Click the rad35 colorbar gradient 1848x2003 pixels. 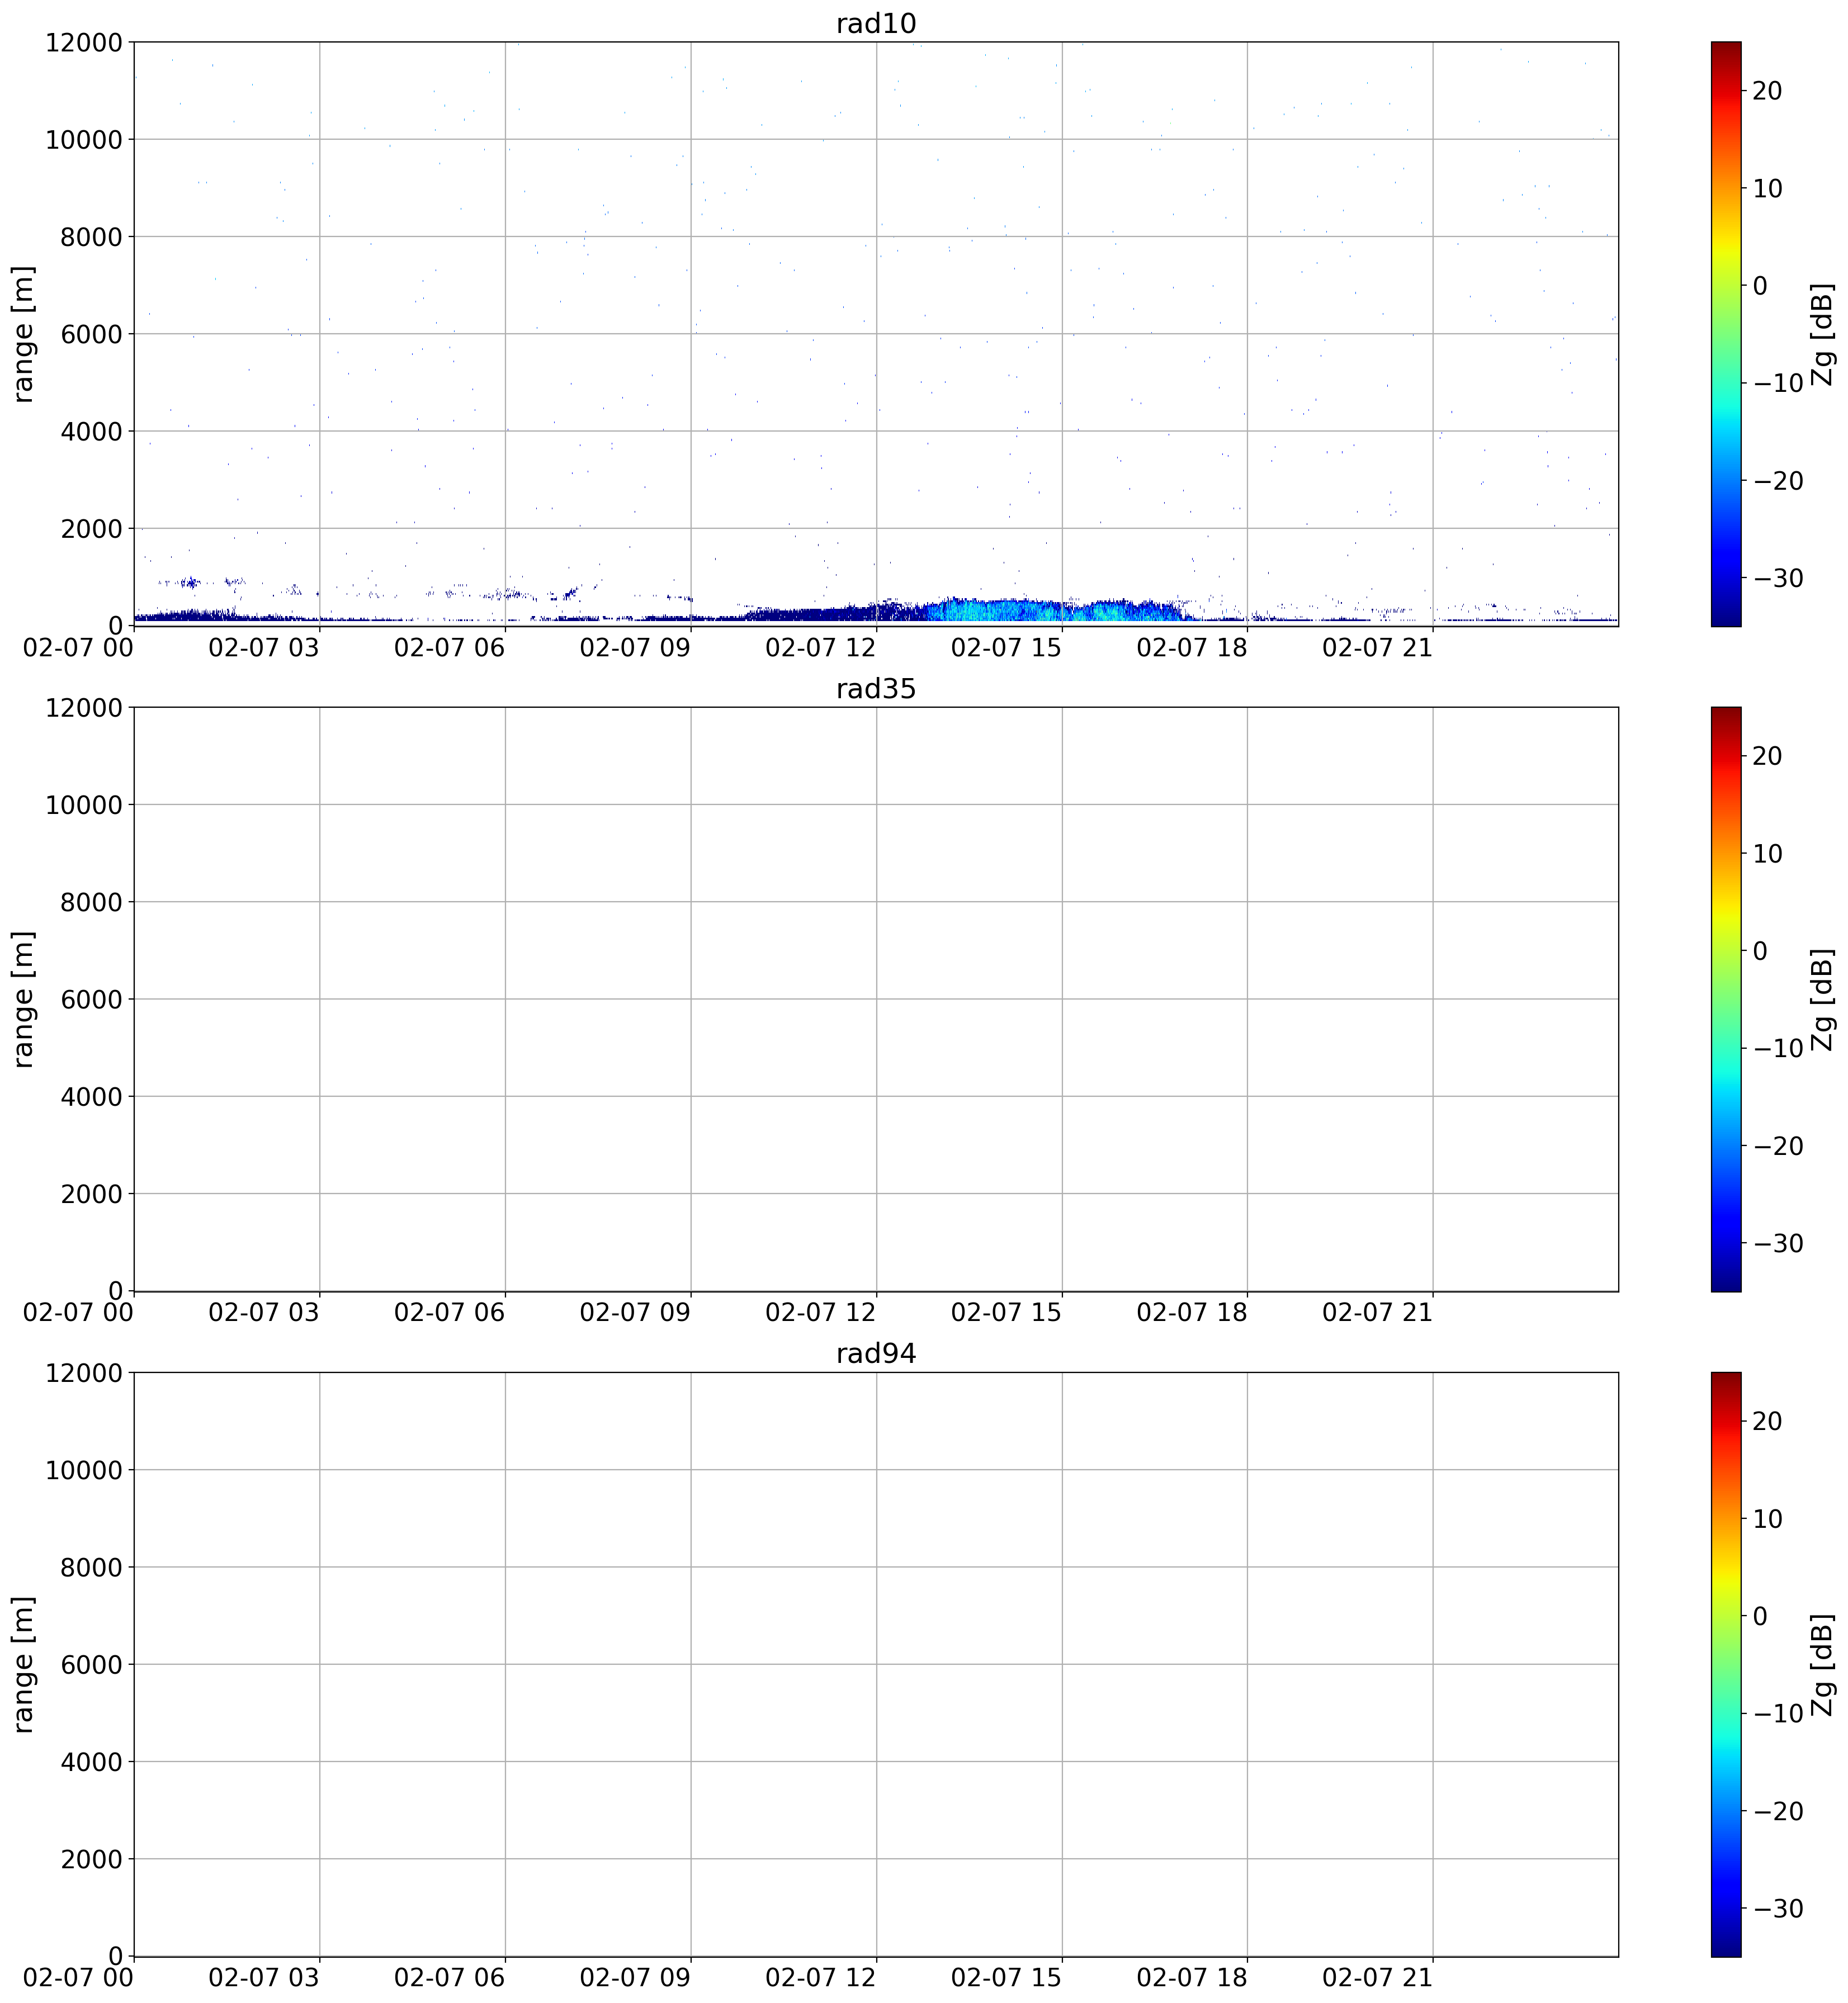(1726, 999)
